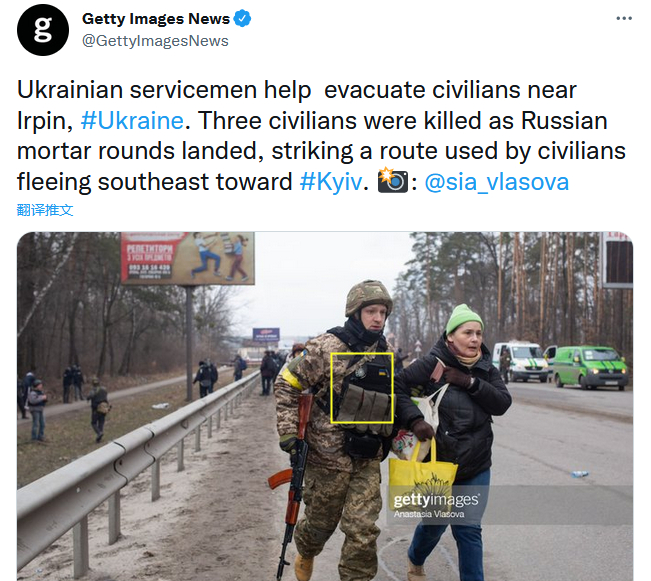Image resolution: width=651 pixels, height=581 pixels.
Task: Open the @GettyImagesNews handle link
Action: pyautogui.click(x=155, y=41)
